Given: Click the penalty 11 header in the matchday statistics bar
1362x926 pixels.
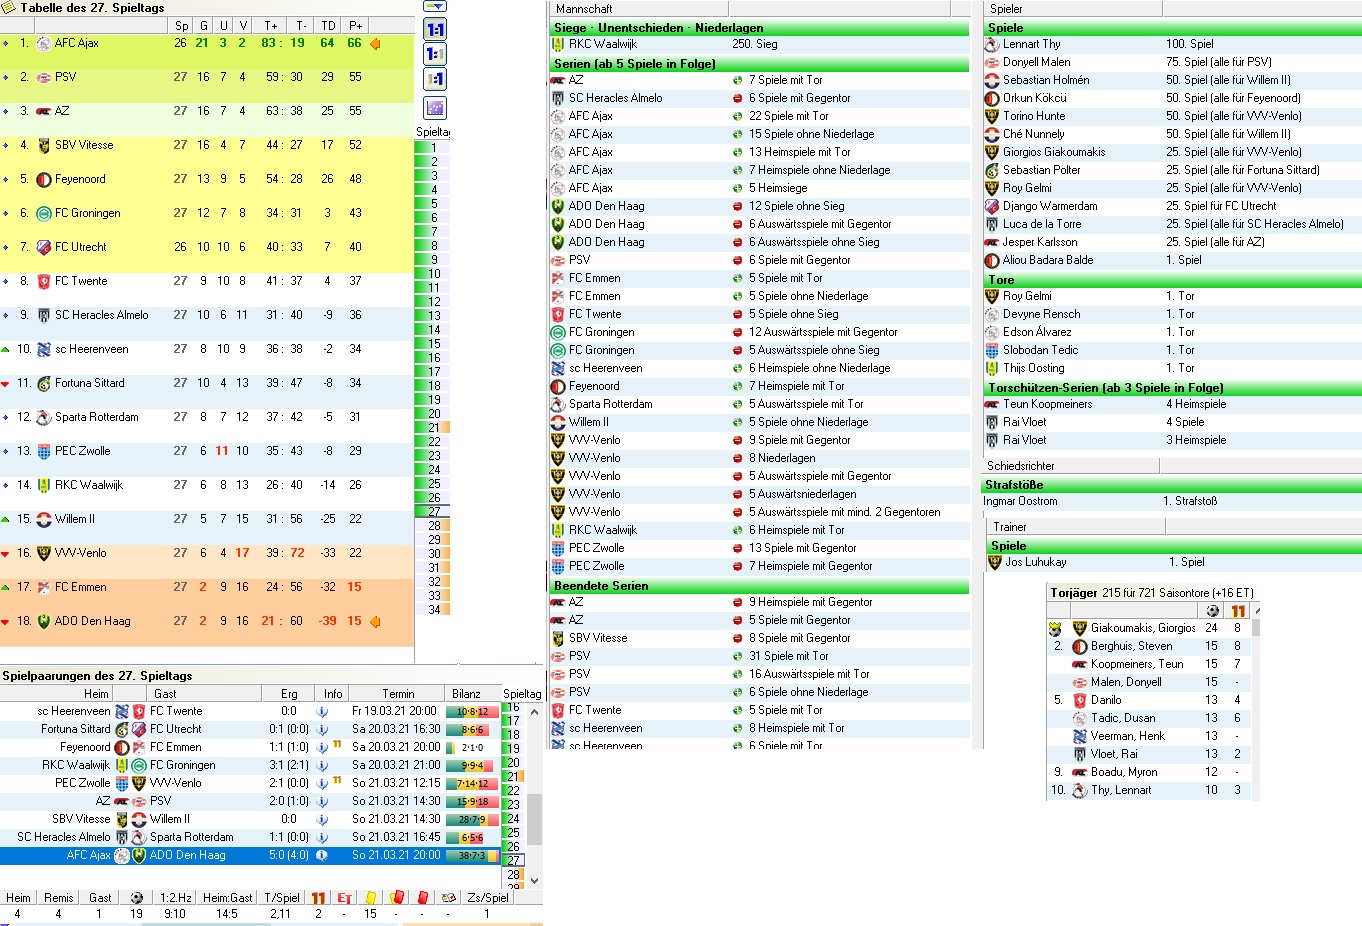Looking at the screenshot, I should [318, 898].
